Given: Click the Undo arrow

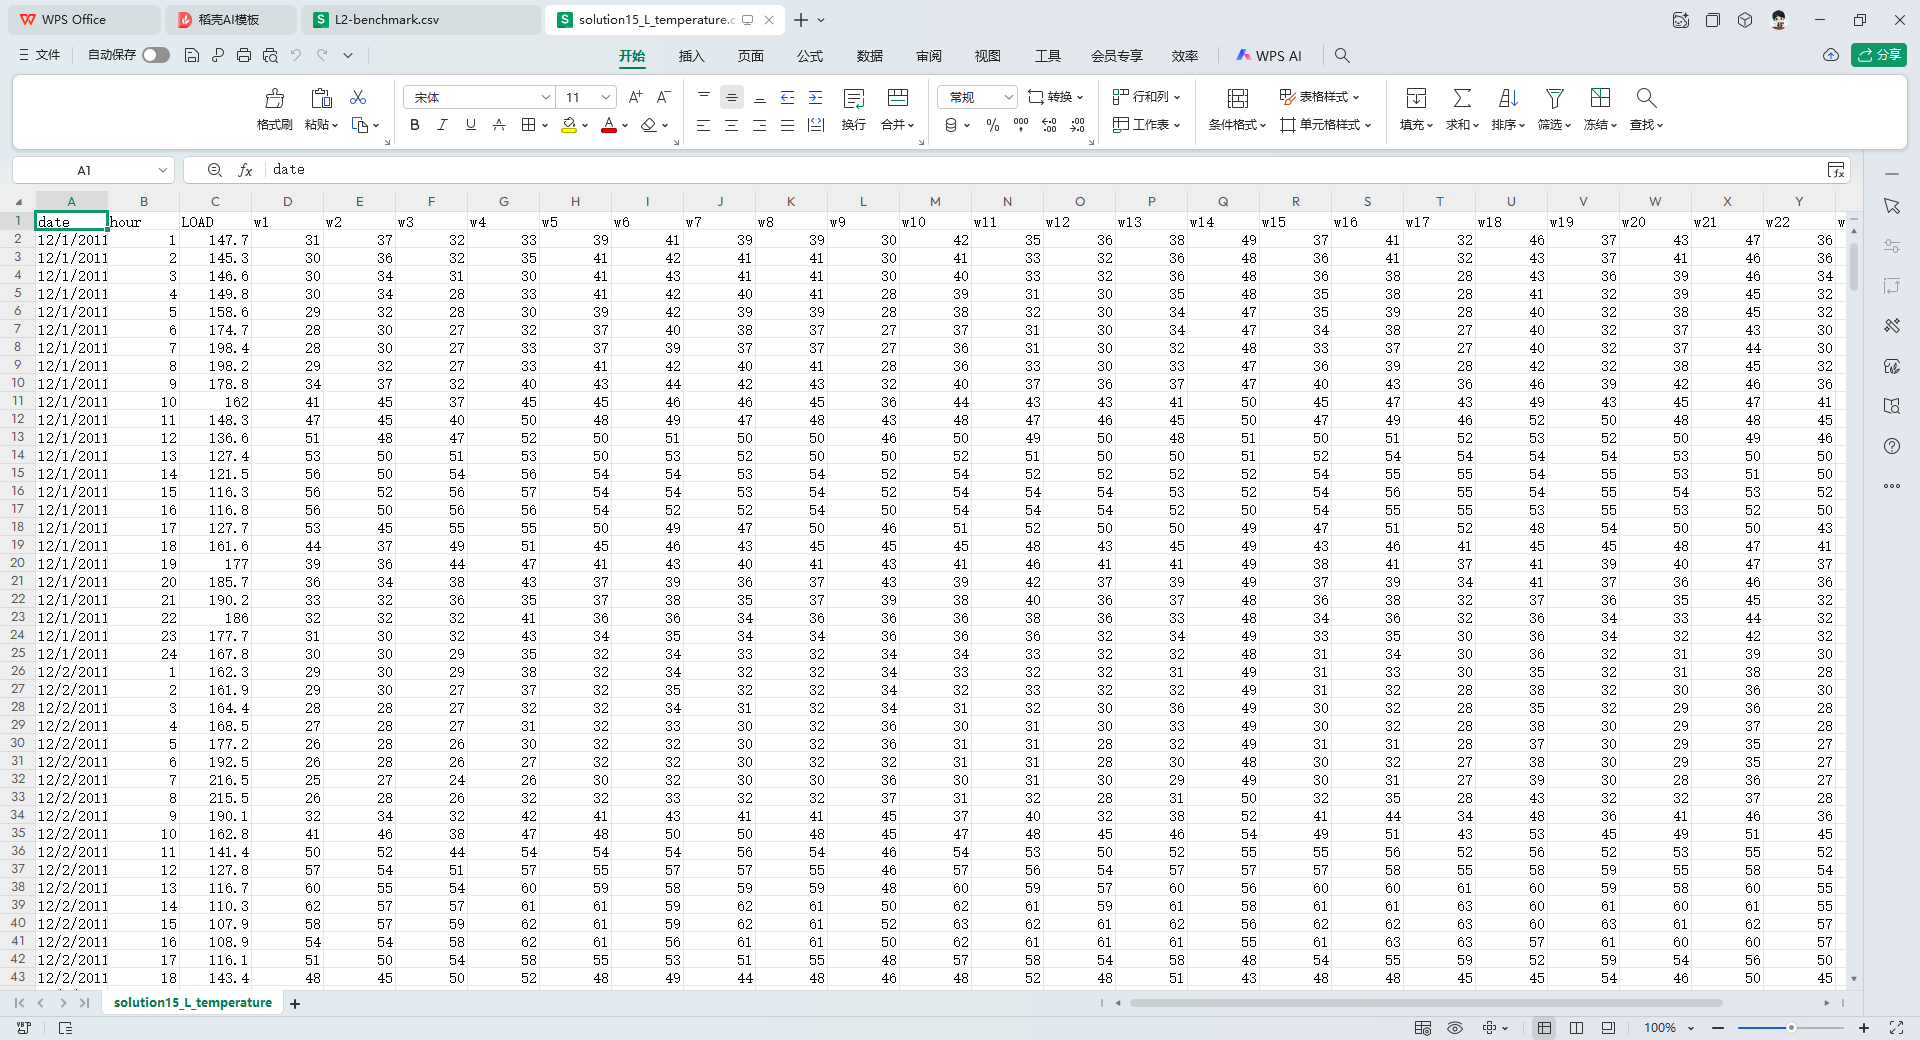Looking at the screenshot, I should point(296,55).
